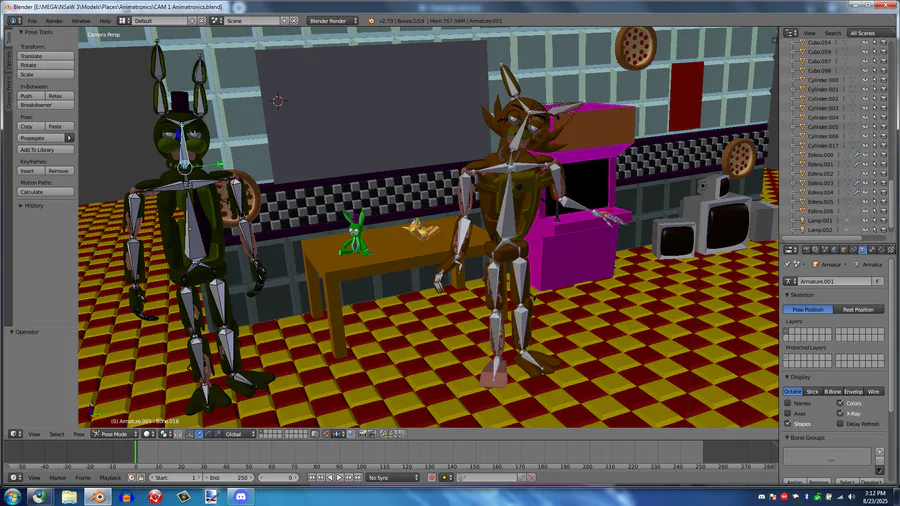The image size is (900, 506).
Task: Open the 3D viewport editor type selector
Action: 13,434
